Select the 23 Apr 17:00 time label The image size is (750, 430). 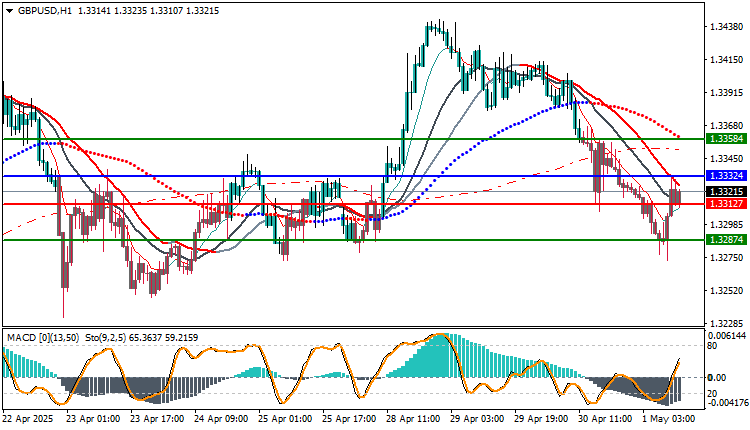(157, 419)
